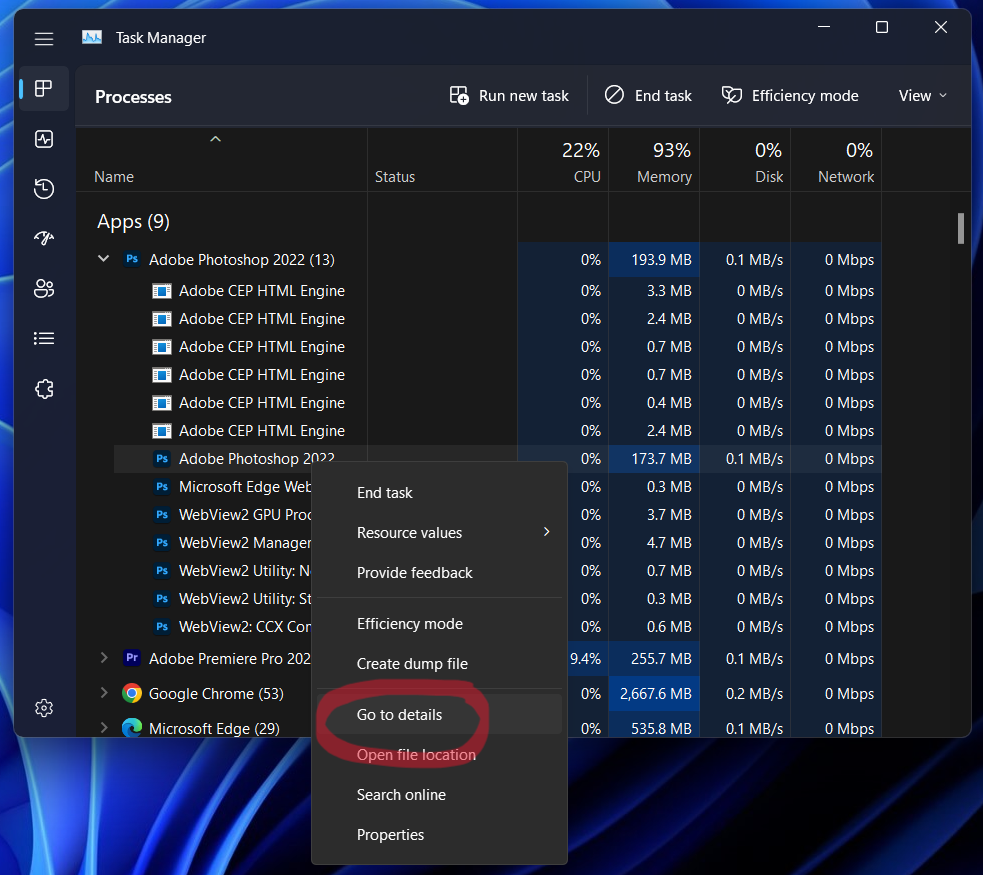Screen dimensions: 983x875
Task: Open the Details sidebar list icon
Action: click(x=44, y=338)
